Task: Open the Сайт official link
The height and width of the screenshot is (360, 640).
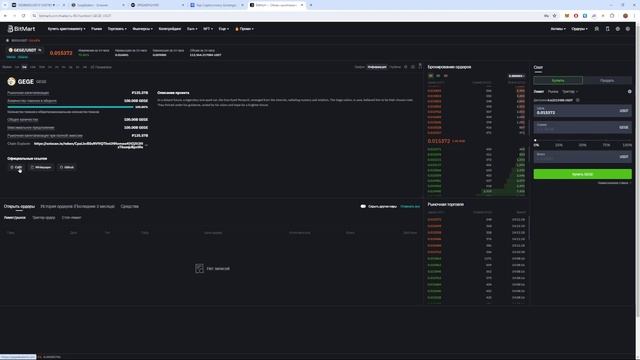Action: [x=16, y=167]
